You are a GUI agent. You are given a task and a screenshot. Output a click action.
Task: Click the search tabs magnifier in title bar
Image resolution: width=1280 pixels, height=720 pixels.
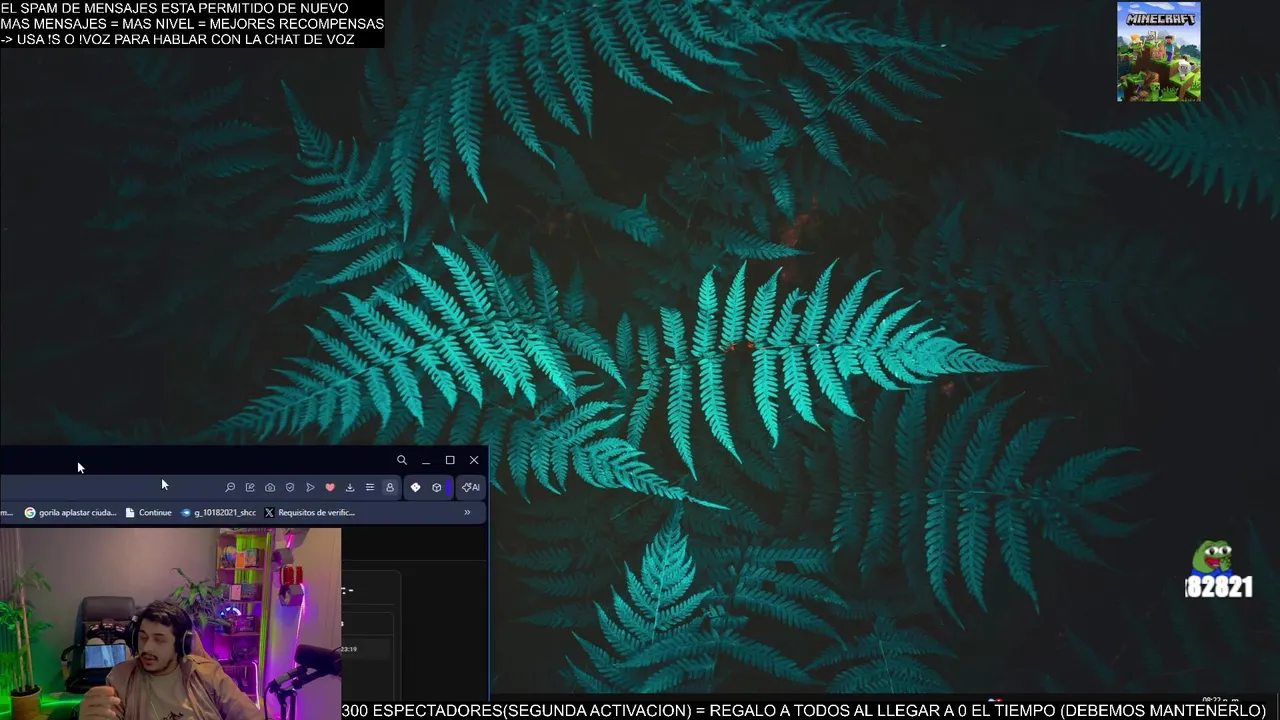402,460
